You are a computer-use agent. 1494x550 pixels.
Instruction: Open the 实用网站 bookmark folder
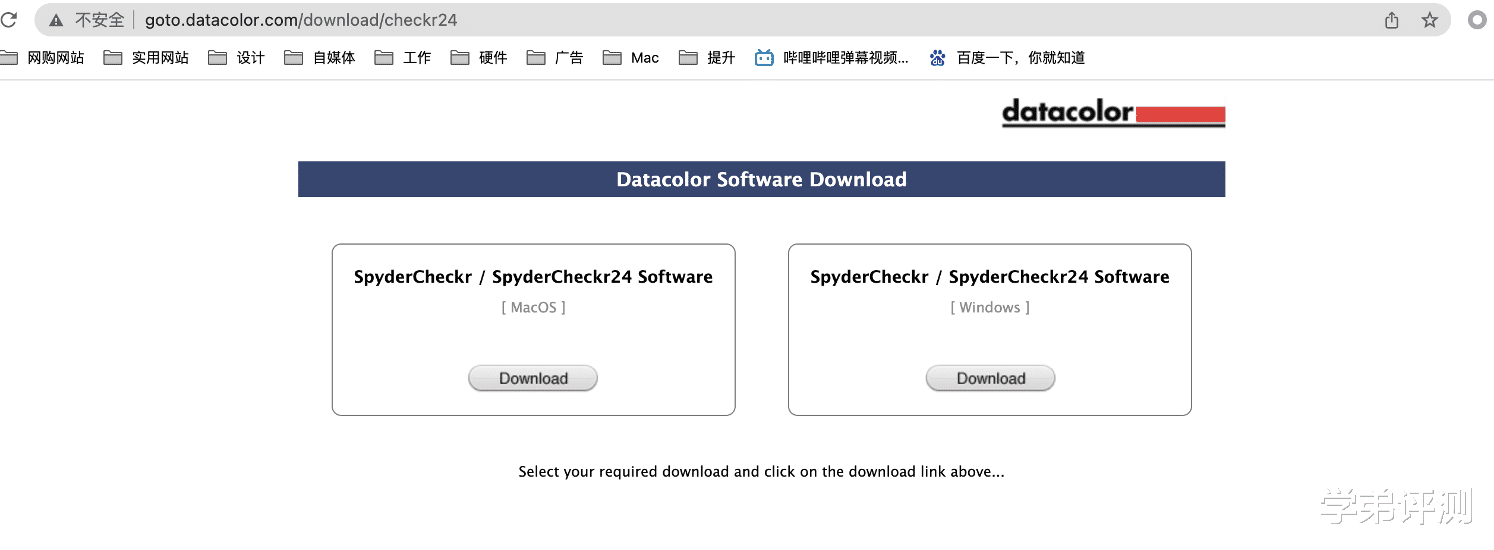click(x=147, y=58)
